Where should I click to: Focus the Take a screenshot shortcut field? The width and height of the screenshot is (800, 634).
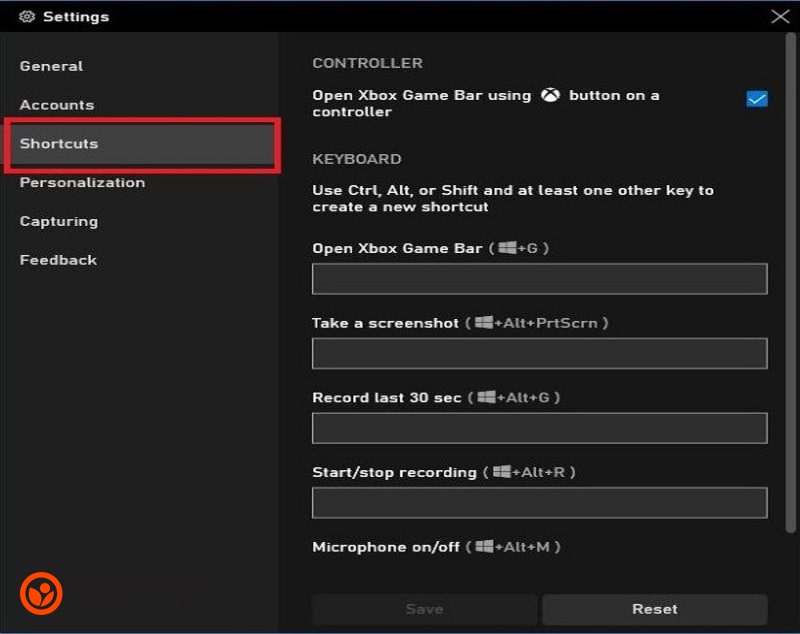click(540, 353)
